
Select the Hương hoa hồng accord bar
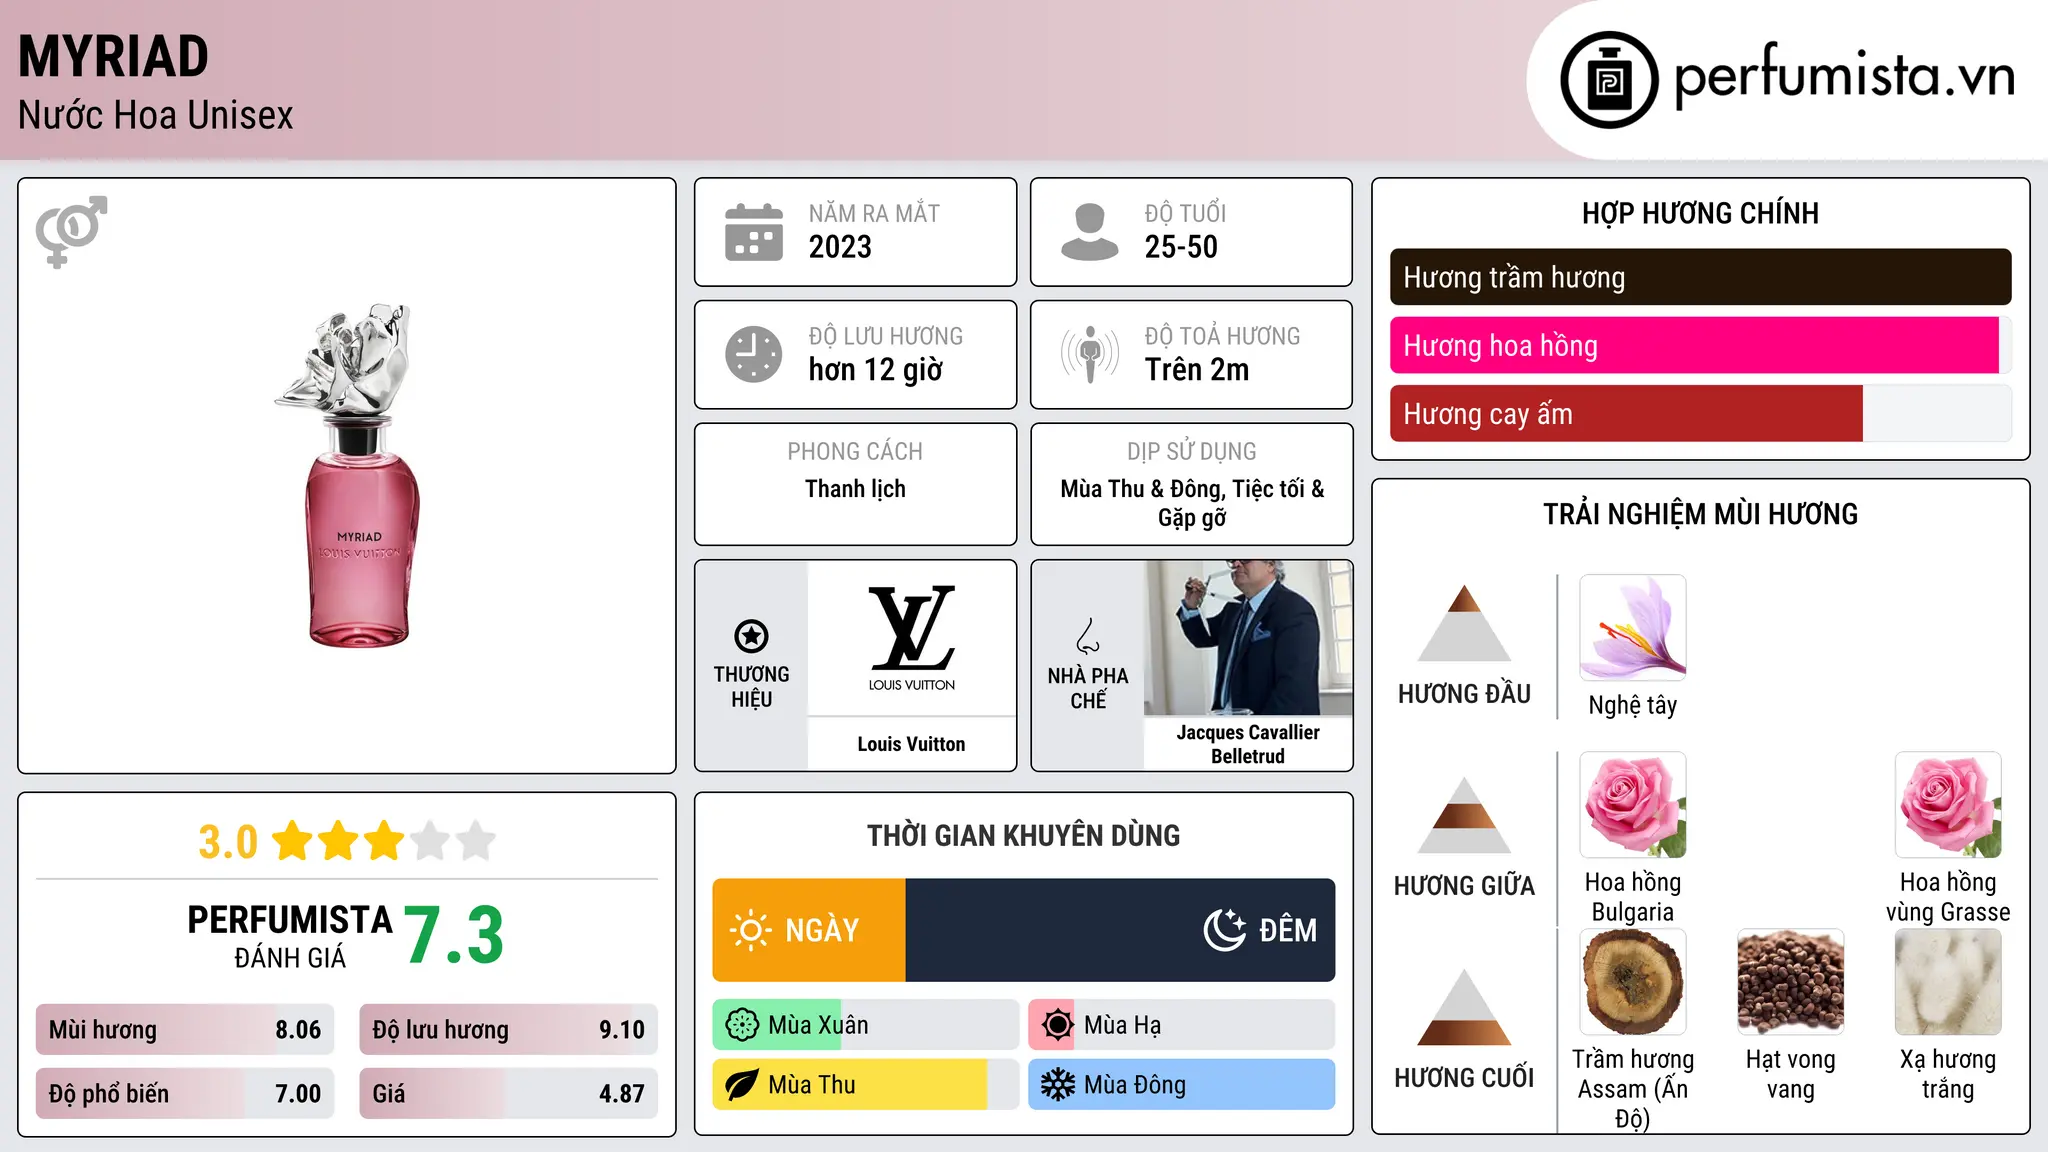click(x=1700, y=345)
